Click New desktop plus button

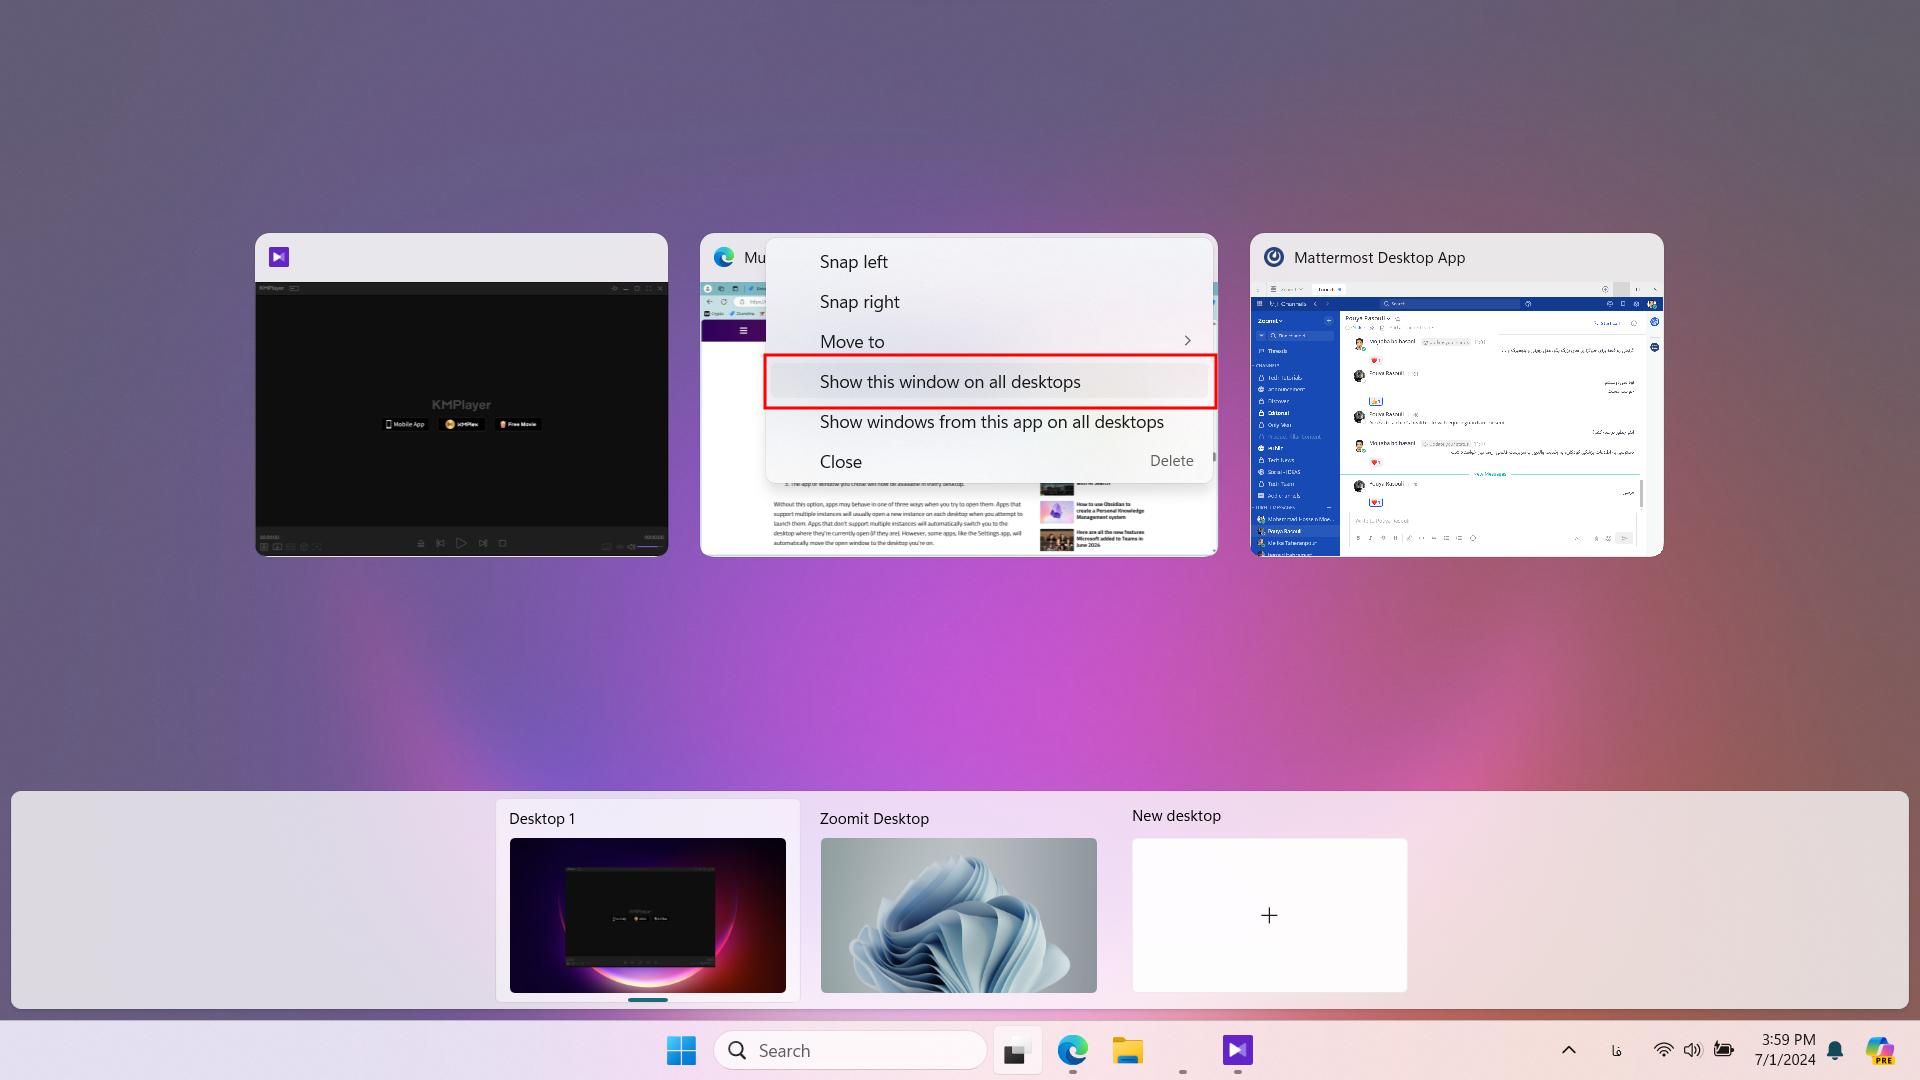click(x=1269, y=915)
